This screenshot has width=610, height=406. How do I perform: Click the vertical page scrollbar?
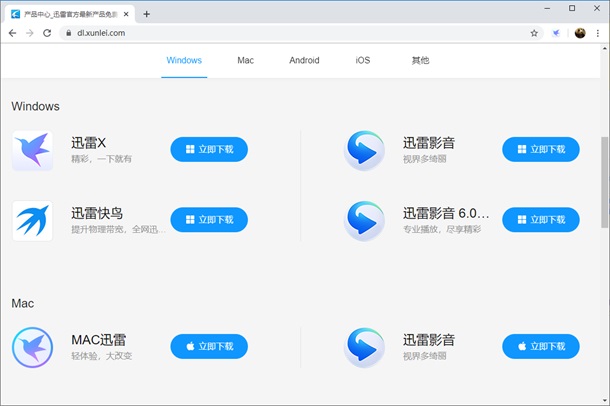tap(604, 180)
